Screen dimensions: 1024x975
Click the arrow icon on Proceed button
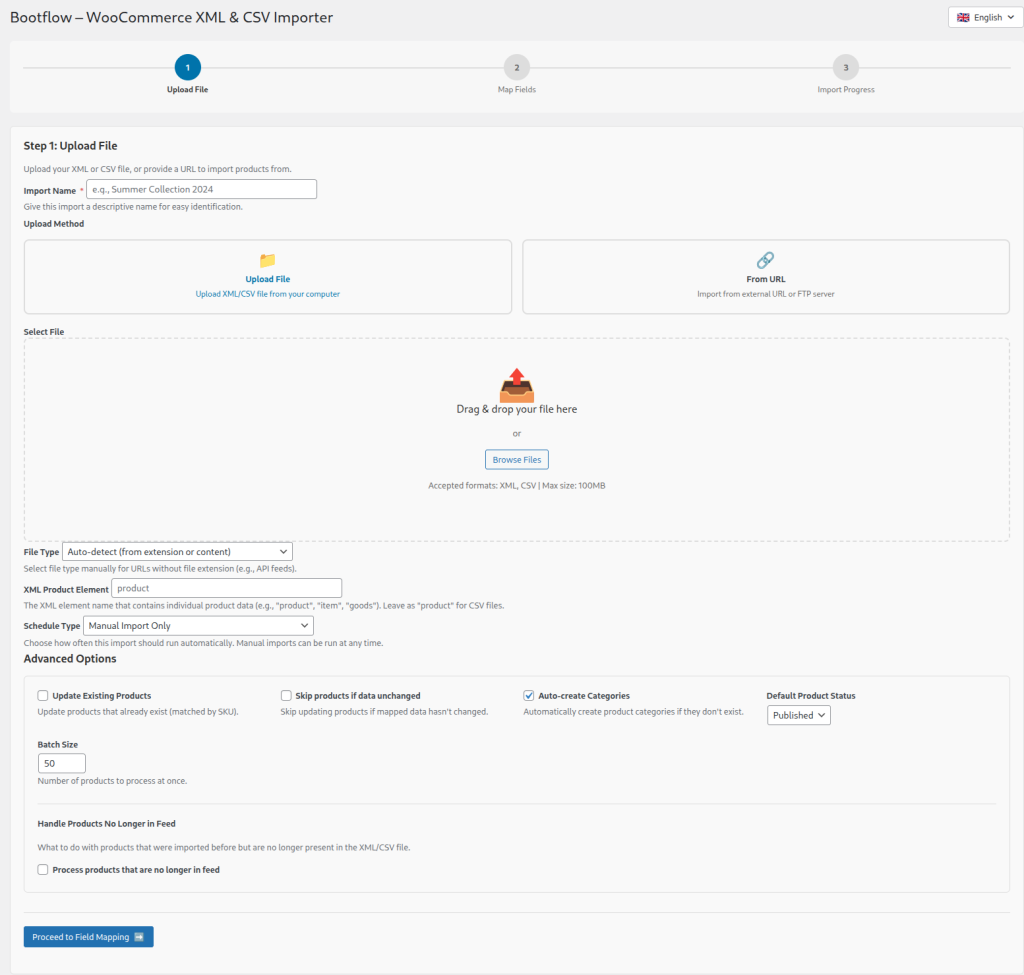coord(138,936)
